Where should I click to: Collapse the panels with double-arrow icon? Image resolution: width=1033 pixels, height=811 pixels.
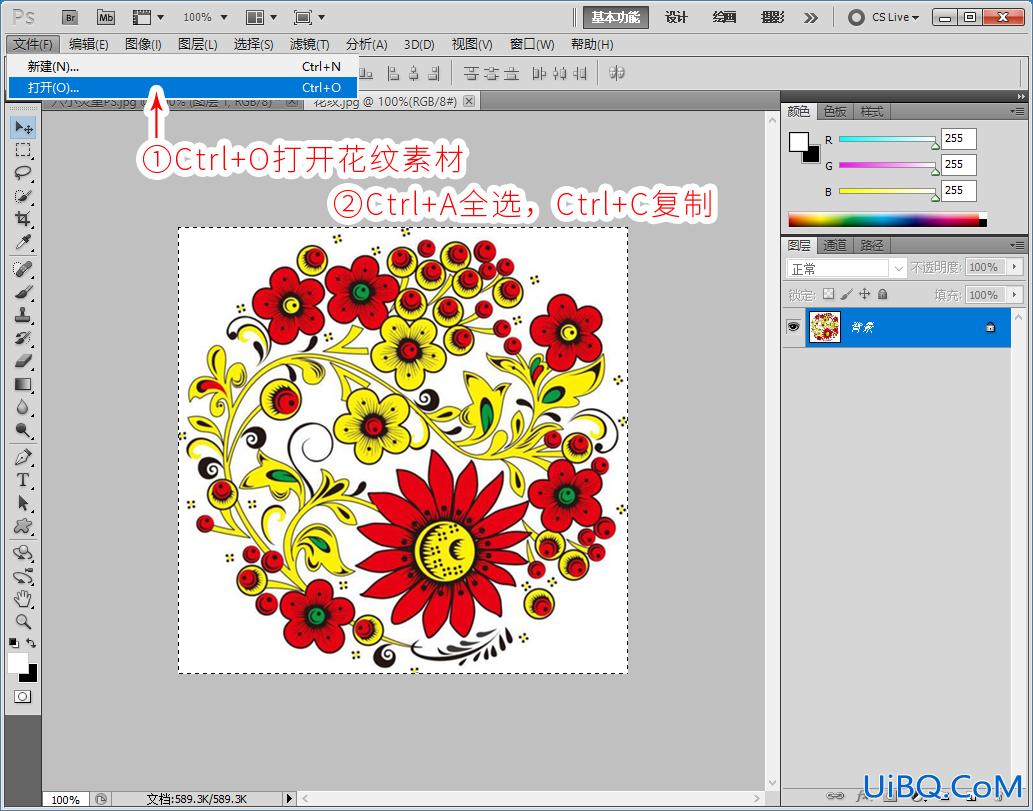[x=1021, y=96]
